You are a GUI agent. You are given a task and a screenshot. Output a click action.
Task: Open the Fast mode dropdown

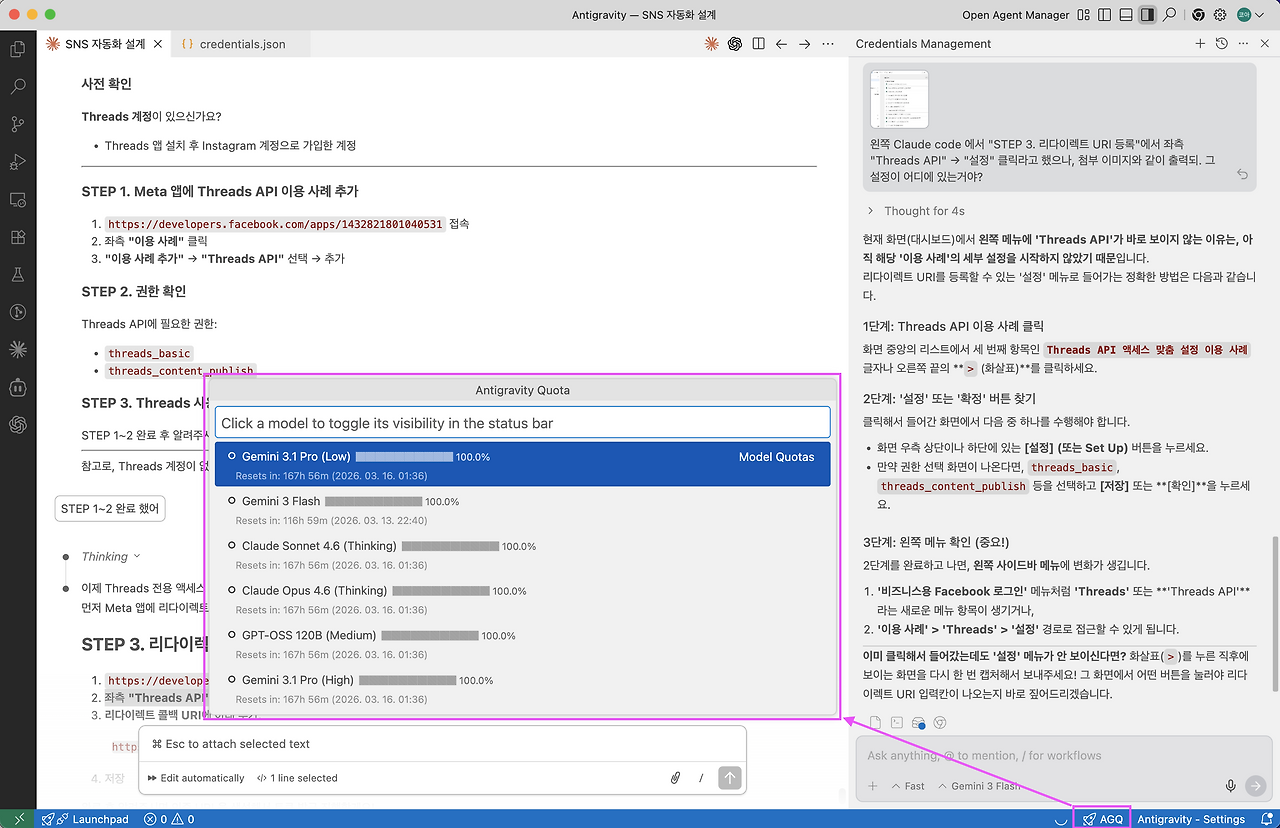(908, 786)
